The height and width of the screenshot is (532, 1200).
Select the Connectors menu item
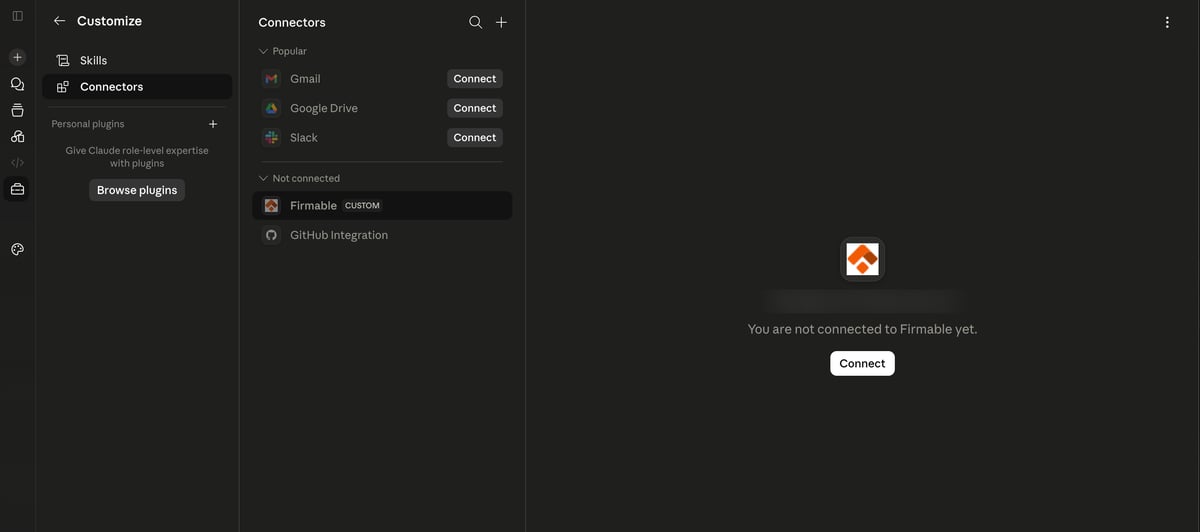[137, 87]
